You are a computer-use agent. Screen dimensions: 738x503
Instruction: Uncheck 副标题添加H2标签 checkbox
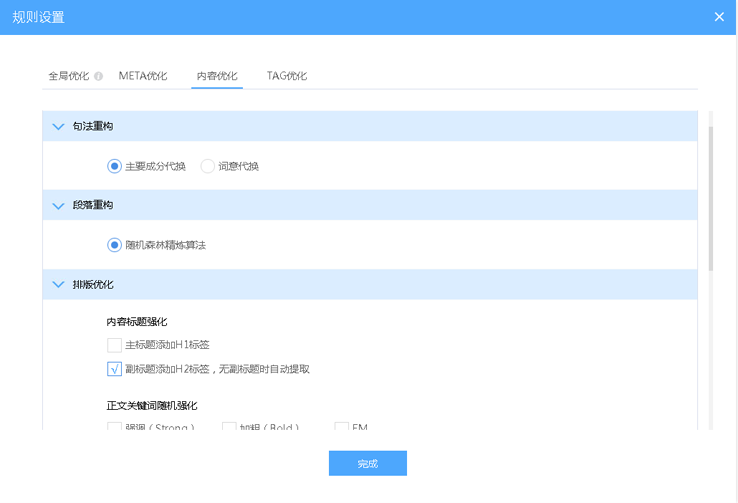tap(114, 369)
